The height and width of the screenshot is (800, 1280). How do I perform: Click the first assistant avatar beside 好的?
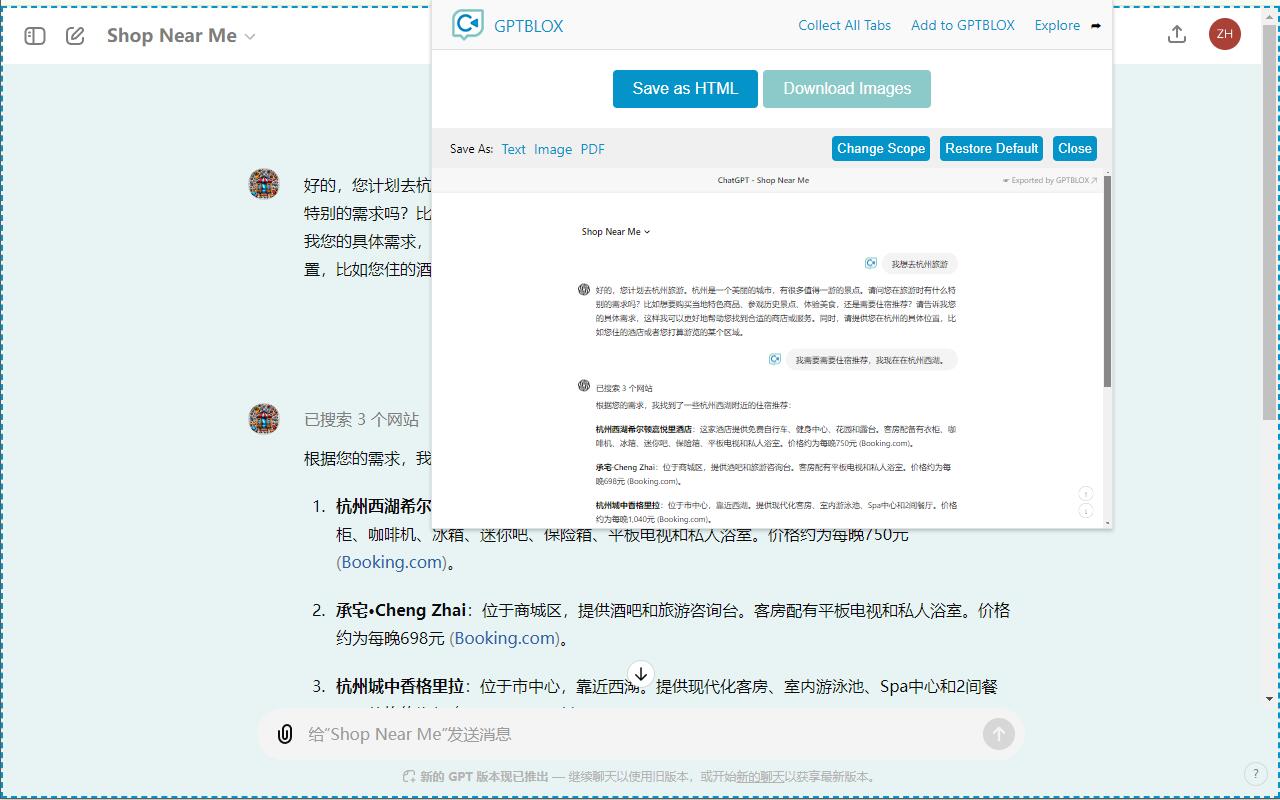pyautogui.click(x=264, y=184)
